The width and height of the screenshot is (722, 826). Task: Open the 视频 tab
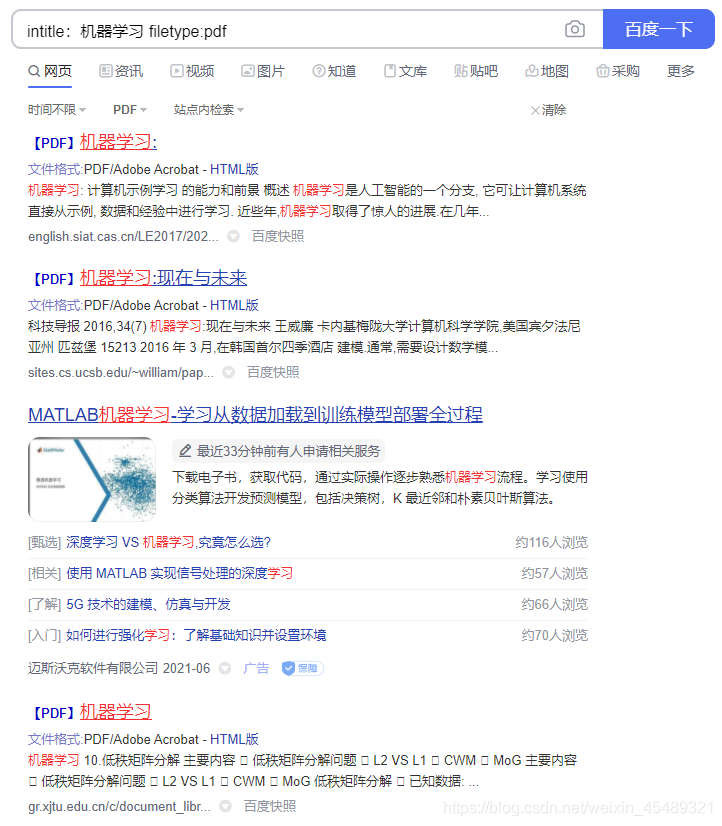point(192,71)
